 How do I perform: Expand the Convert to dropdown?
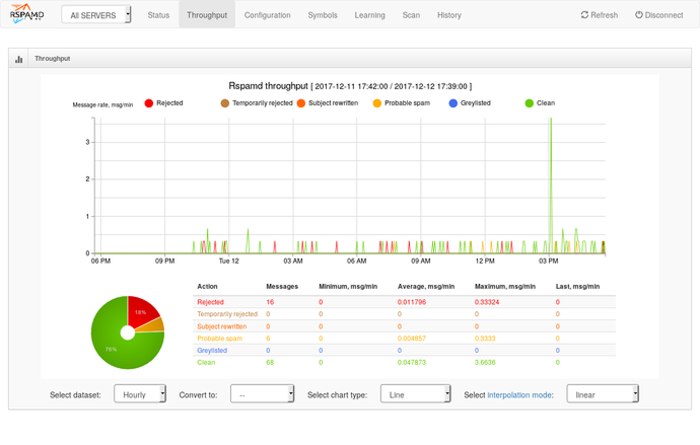point(262,394)
